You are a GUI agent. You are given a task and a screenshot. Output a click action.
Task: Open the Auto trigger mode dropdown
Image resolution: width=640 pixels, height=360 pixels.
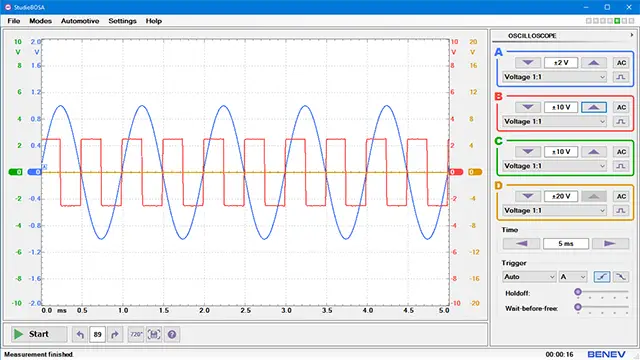point(529,277)
